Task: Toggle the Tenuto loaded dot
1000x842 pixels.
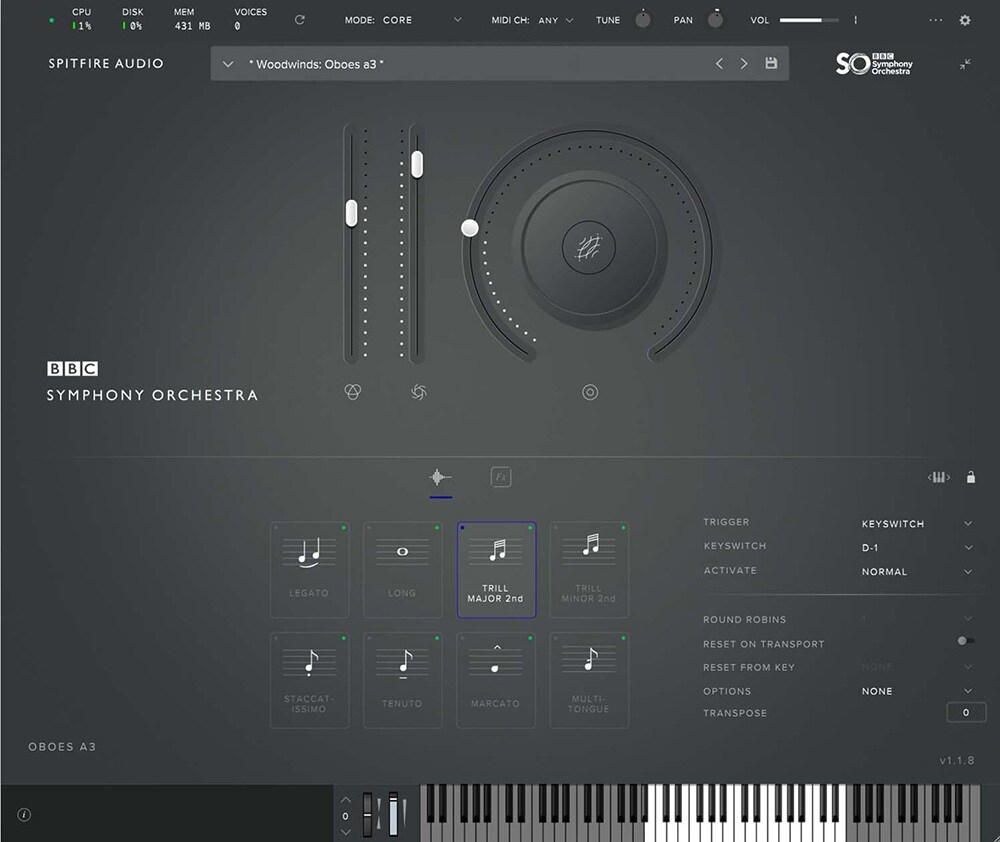Action: [437, 639]
